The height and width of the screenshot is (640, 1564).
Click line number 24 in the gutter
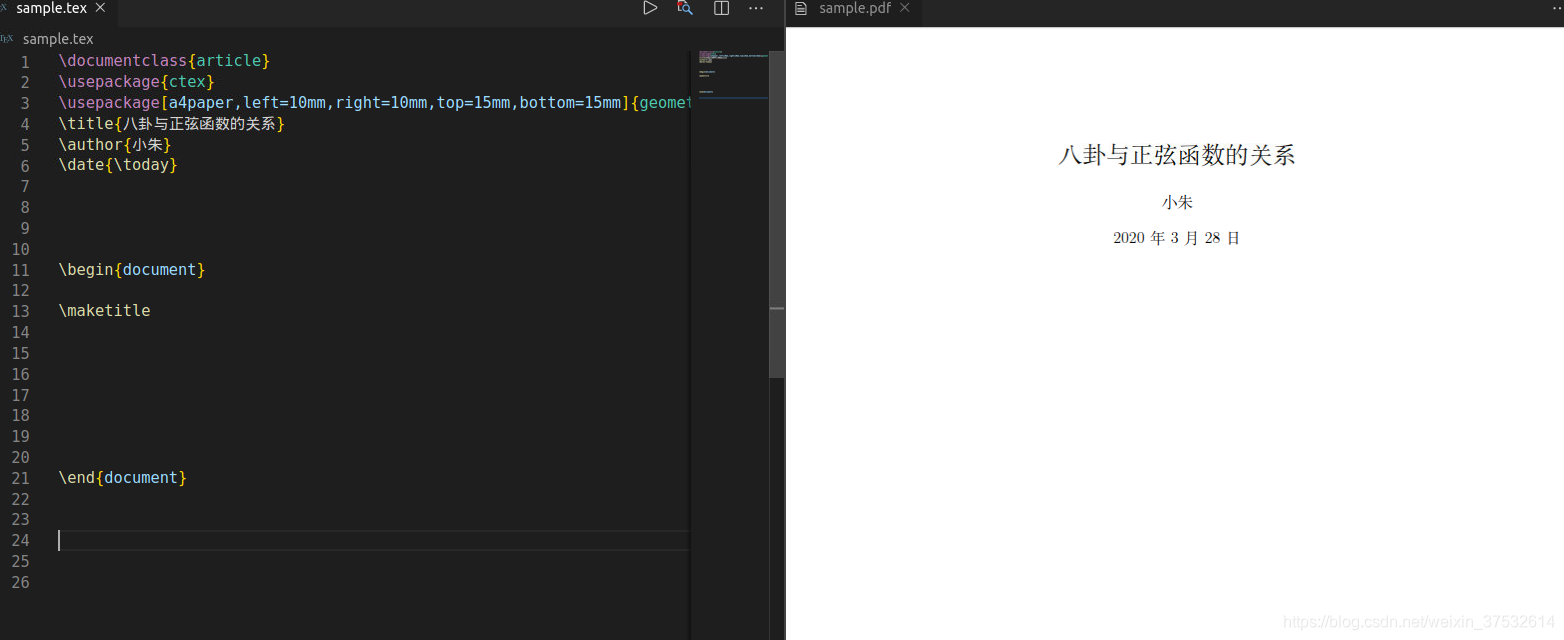(x=20, y=541)
